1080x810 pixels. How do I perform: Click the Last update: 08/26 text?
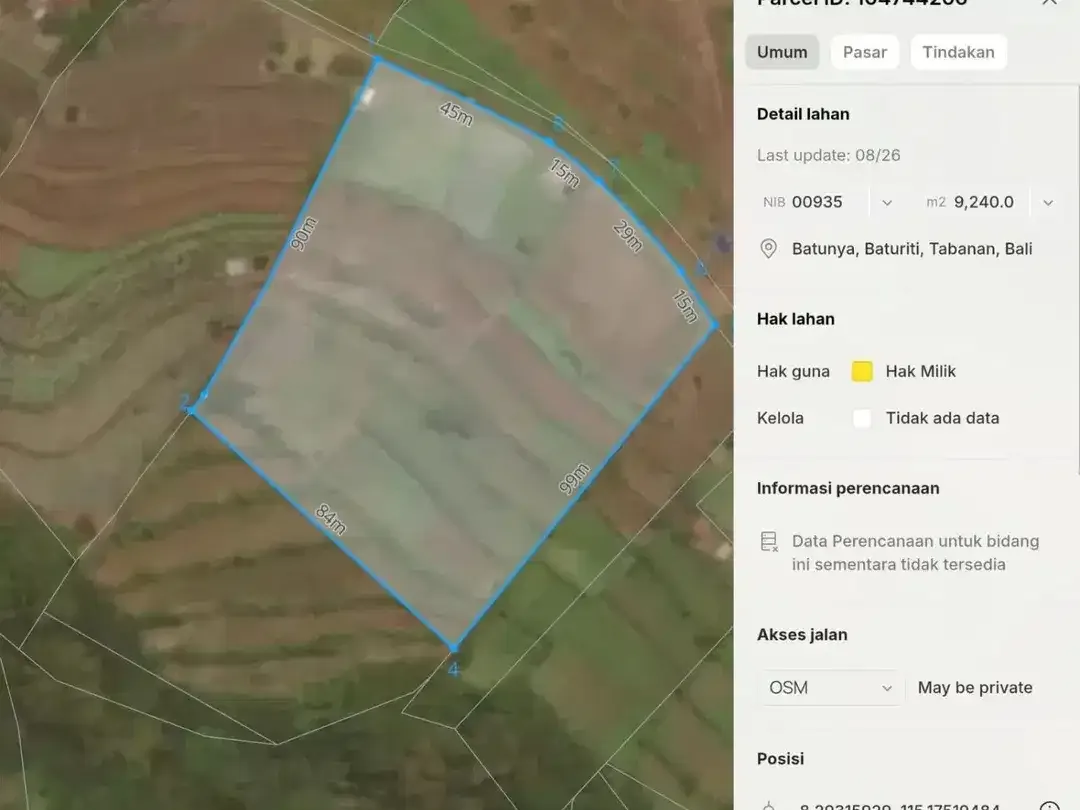(829, 155)
